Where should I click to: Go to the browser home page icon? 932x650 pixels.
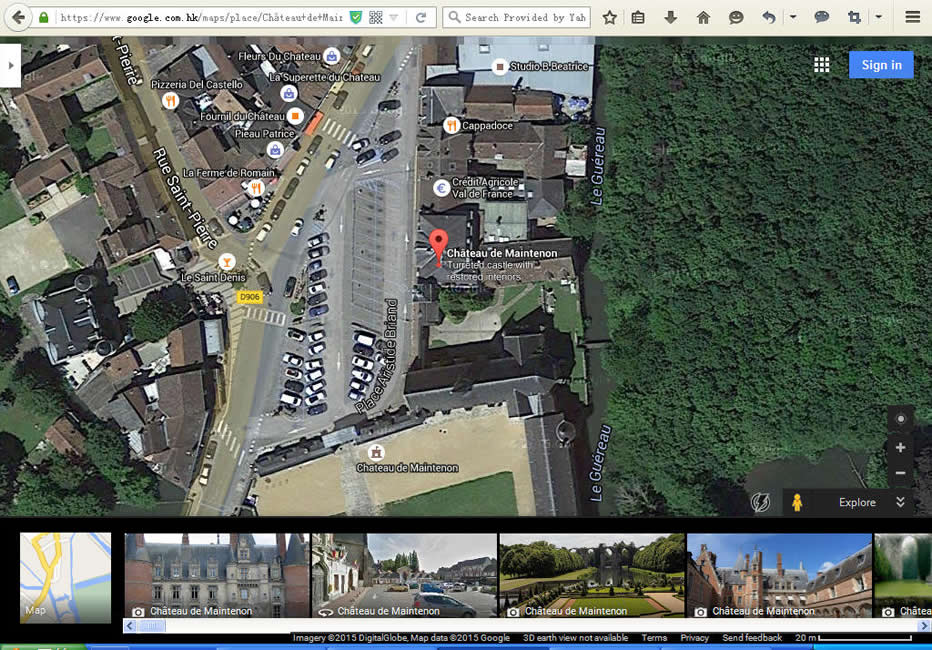pyautogui.click(x=703, y=18)
